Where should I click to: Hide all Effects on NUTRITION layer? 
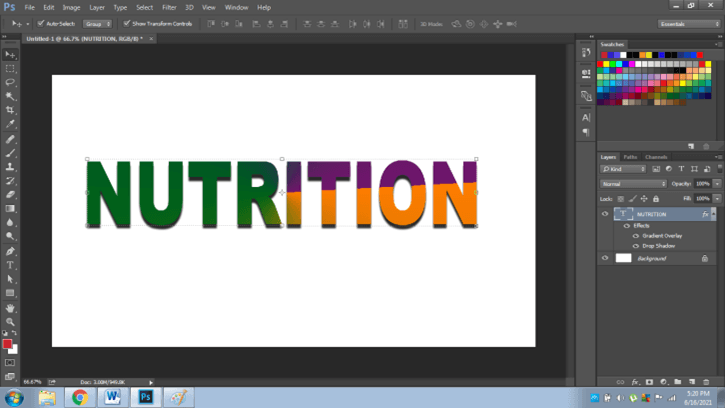click(x=627, y=226)
